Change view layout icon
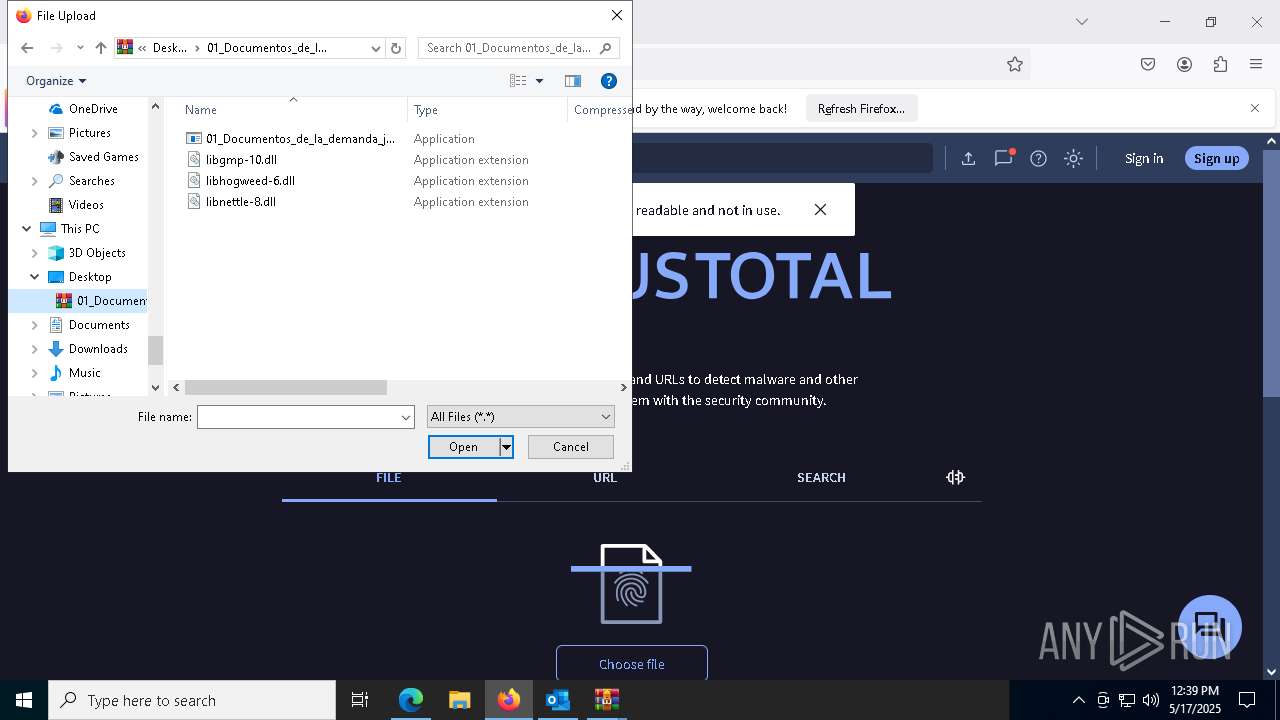1280x720 pixels. coord(518,81)
